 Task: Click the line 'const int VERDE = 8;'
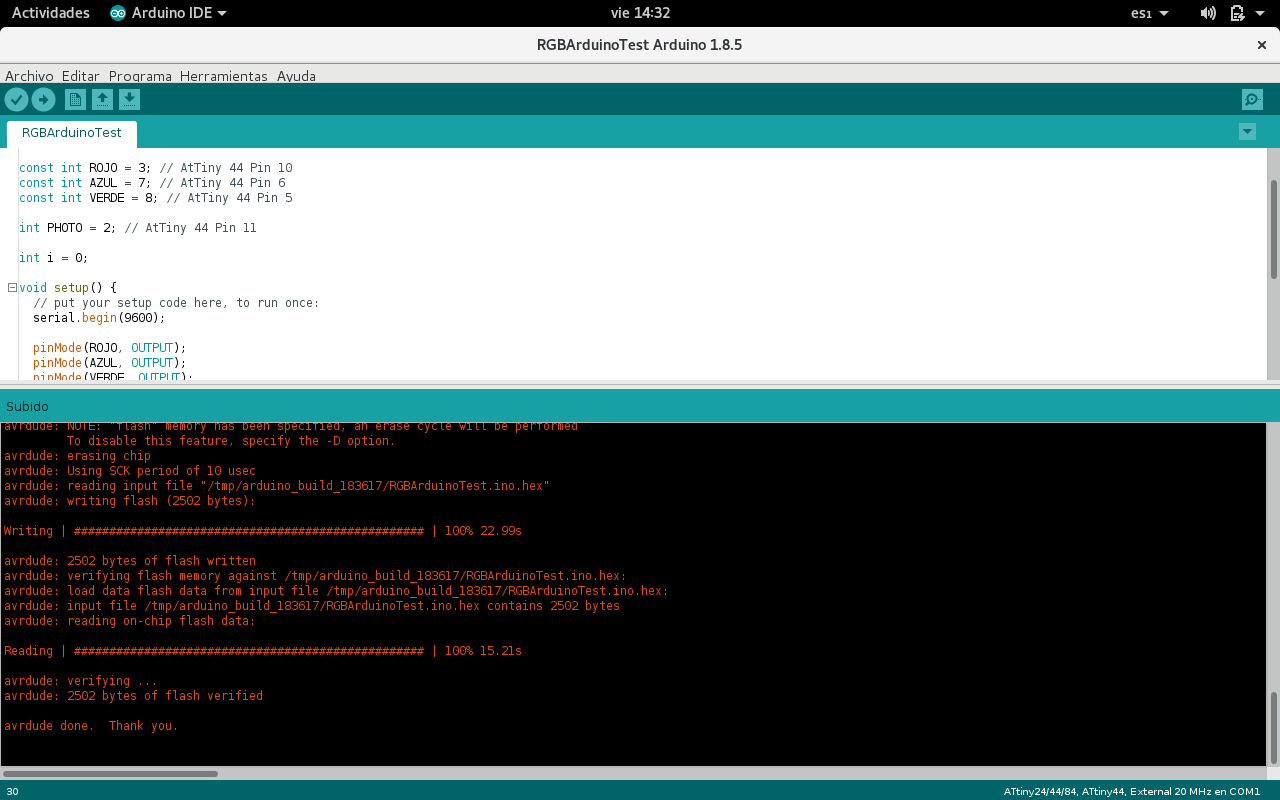pos(155,198)
